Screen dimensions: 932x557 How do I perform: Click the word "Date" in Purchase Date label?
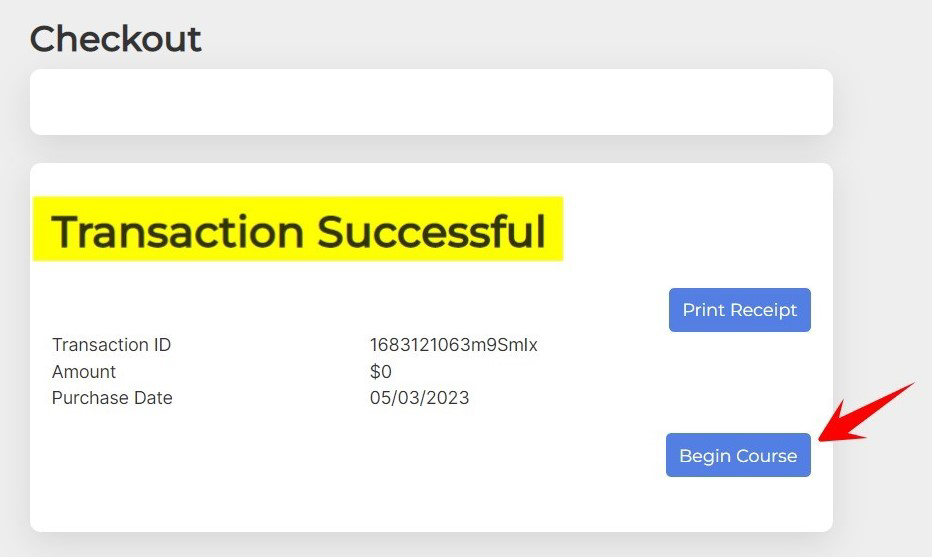pyautogui.click(x=154, y=398)
